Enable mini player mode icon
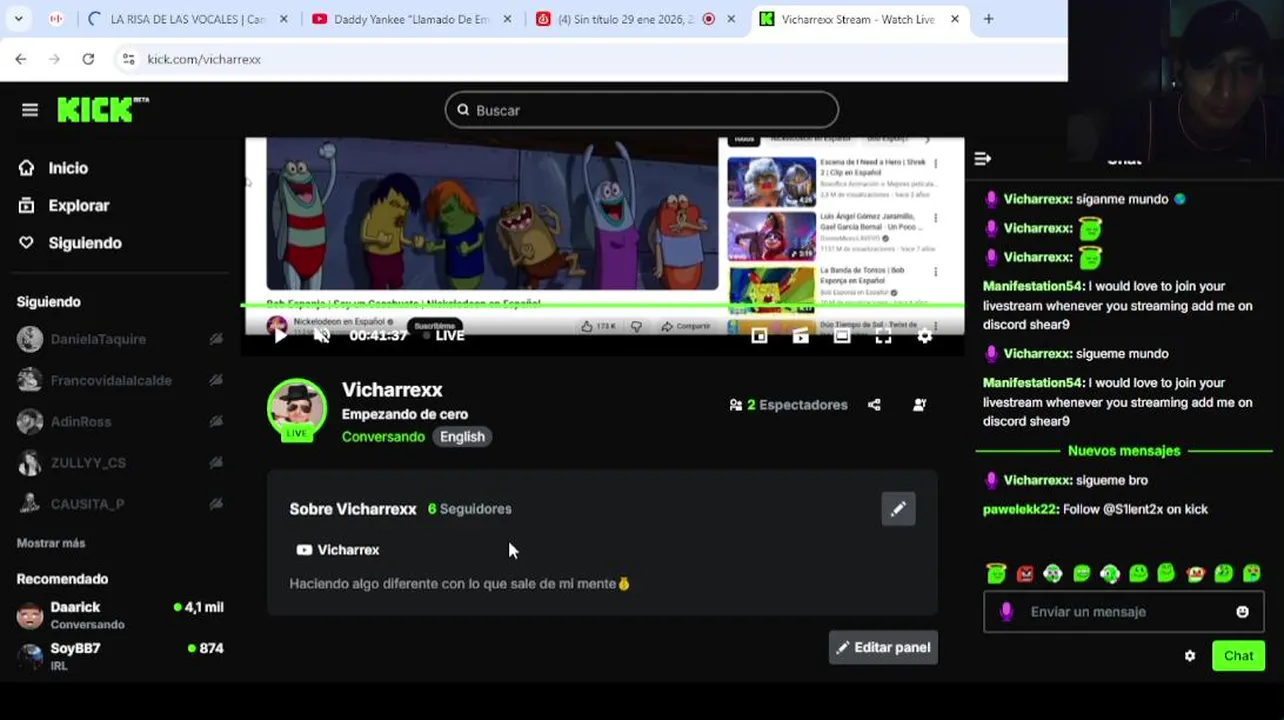 coord(759,336)
